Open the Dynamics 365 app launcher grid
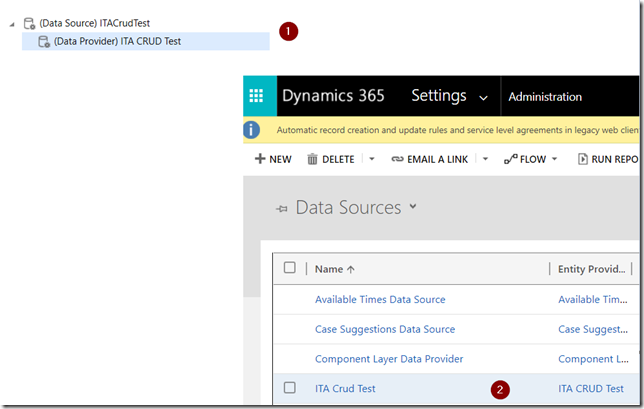The width and height of the screenshot is (644, 409). [x=256, y=96]
